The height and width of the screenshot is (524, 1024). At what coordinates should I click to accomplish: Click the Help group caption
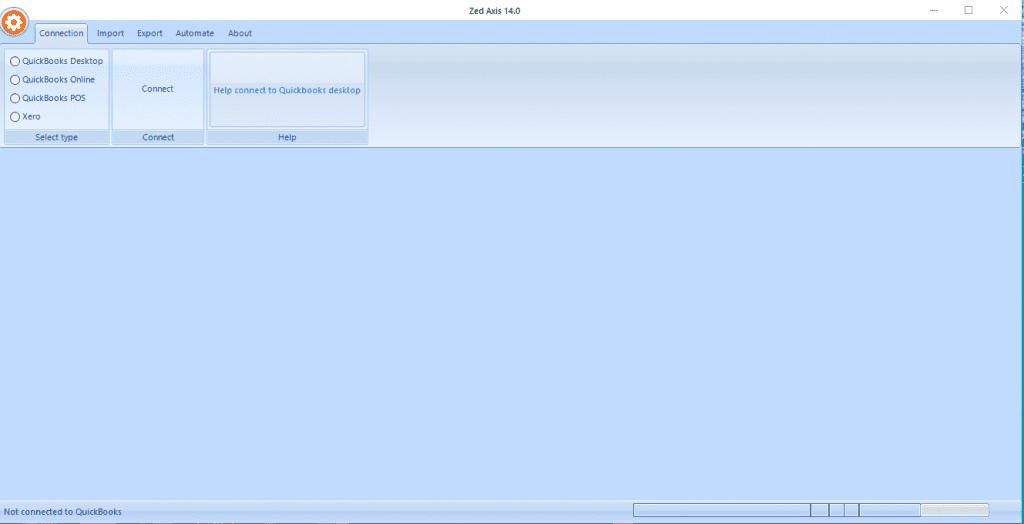[287, 137]
